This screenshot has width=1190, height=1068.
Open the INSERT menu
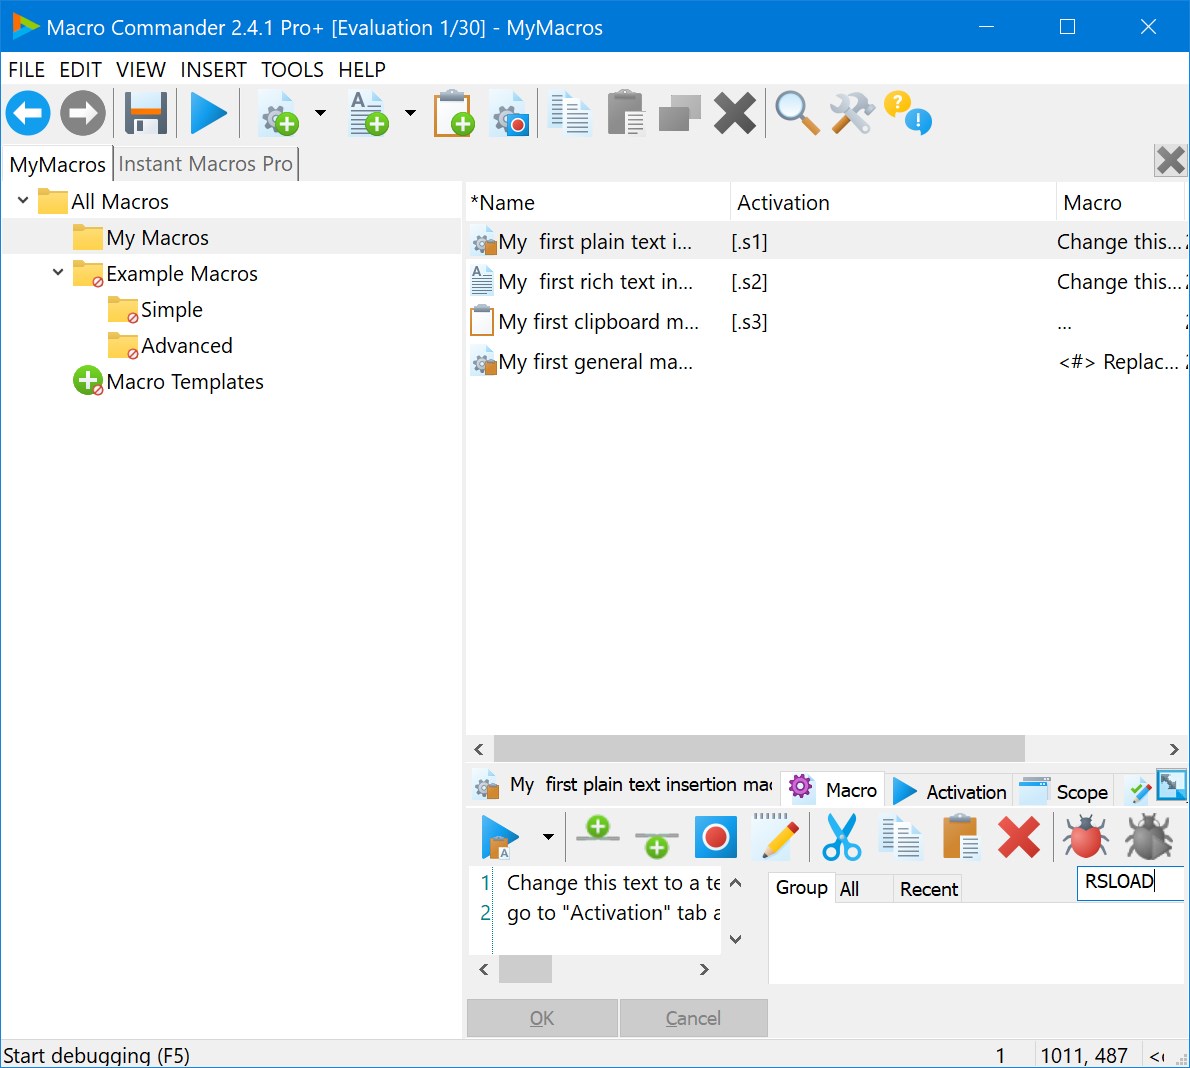point(213,70)
